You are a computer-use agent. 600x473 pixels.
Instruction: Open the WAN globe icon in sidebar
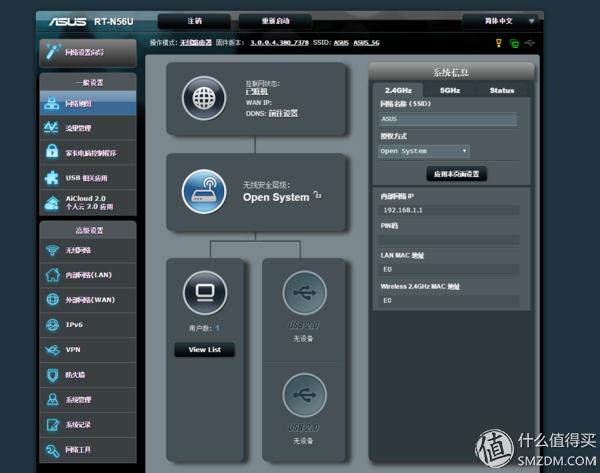coord(52,299)
